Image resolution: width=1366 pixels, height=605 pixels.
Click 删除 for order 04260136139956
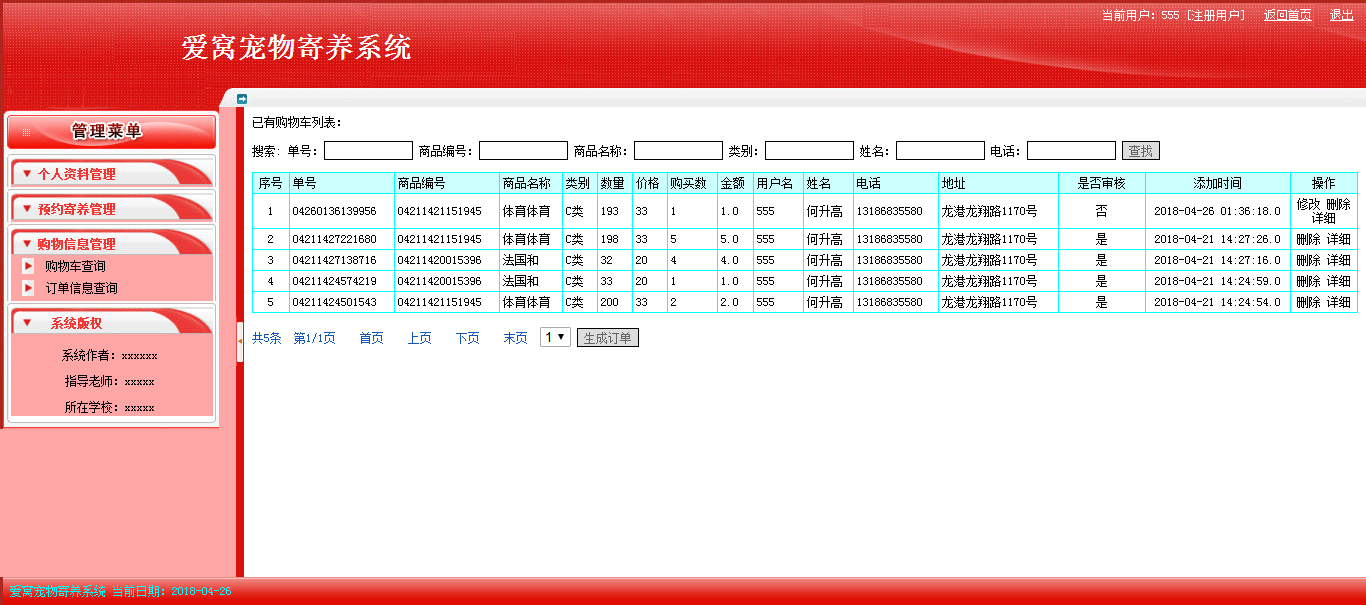[x=1339, y=204]
